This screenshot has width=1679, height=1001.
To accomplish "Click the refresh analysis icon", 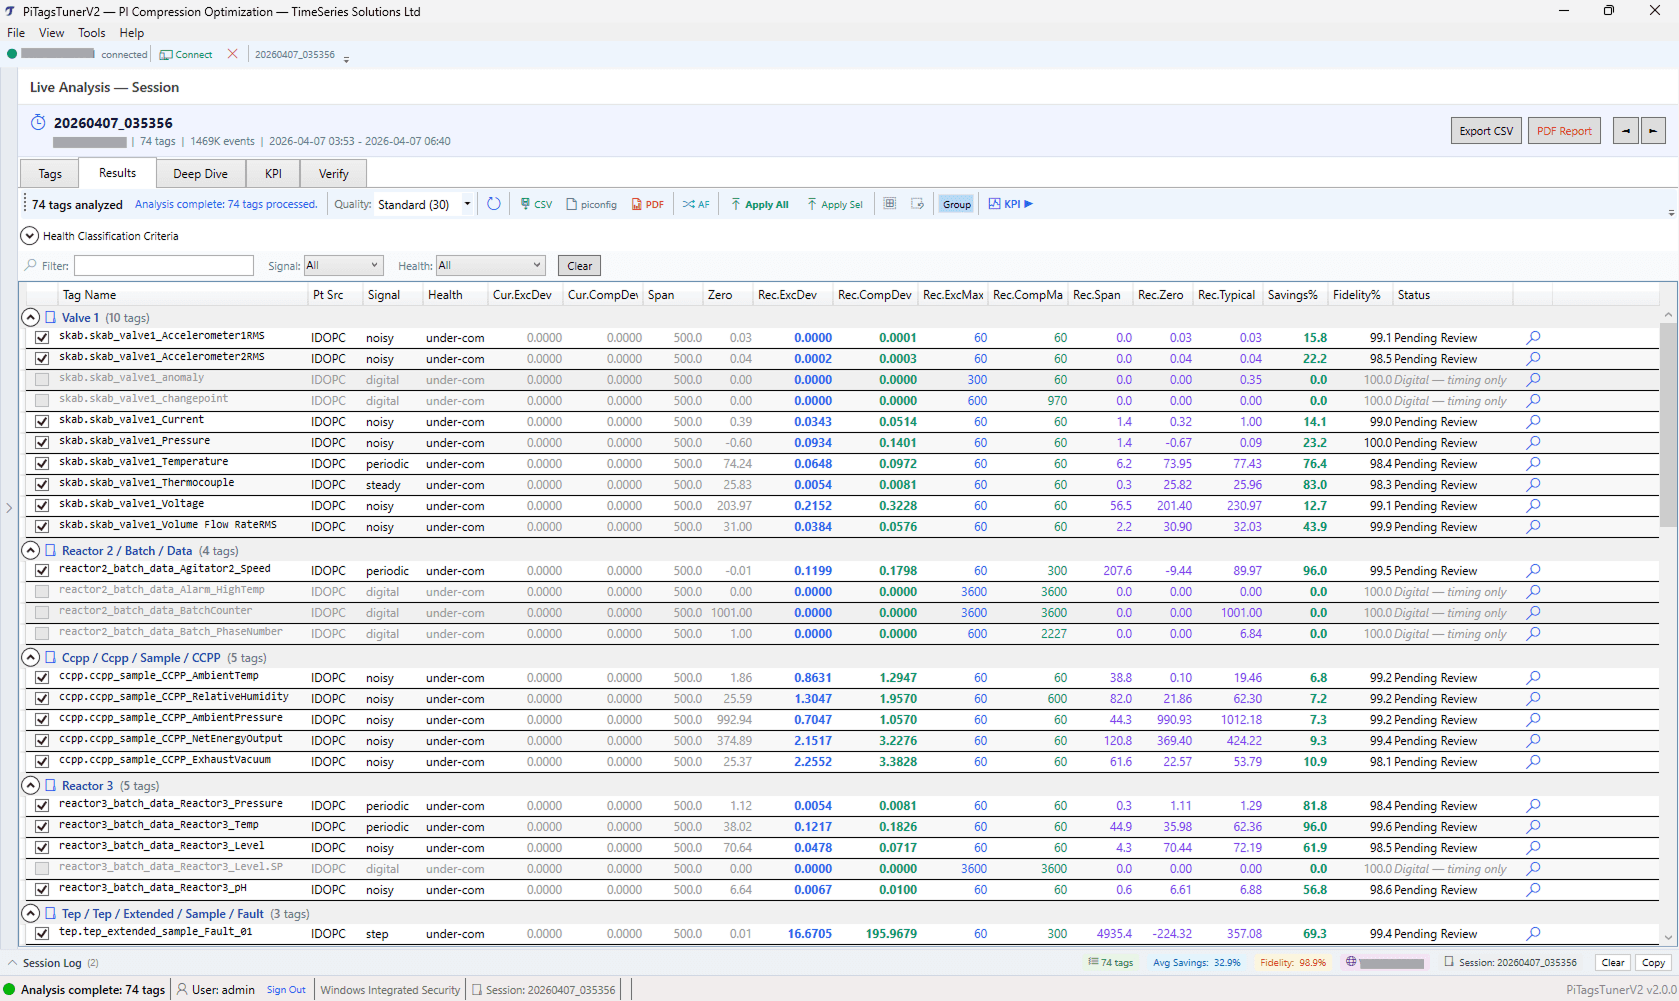I will click(494, 204).
